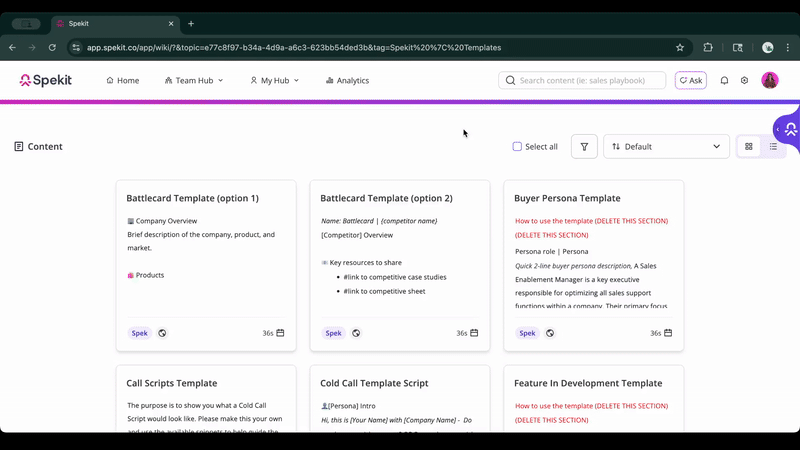The image size is (800, 450).
Task: Open browser extensions puzzle icon
Action: click(708, 47)
